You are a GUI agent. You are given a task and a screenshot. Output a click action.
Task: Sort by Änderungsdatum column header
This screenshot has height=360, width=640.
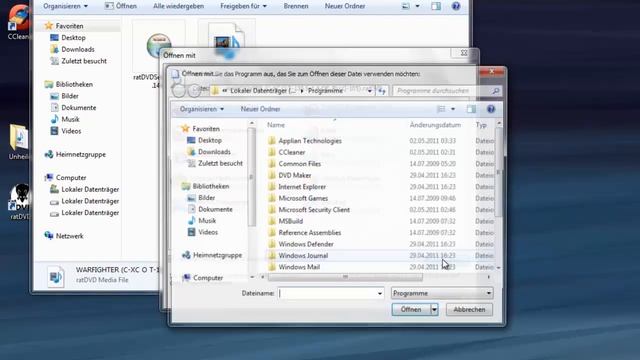(435, 125)
